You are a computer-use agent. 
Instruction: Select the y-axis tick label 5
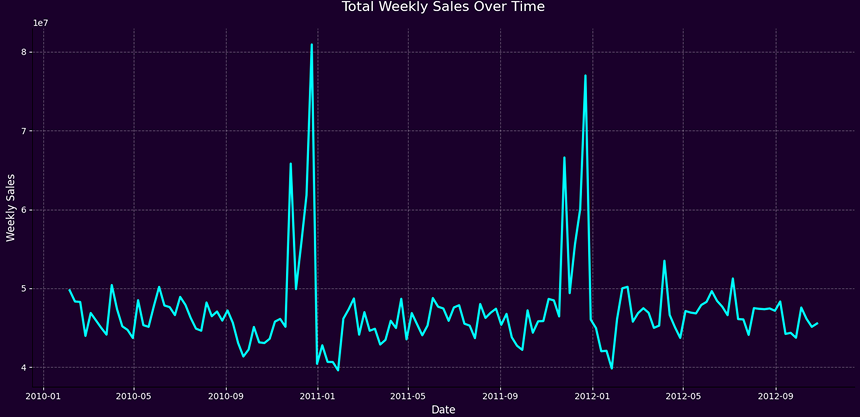(x=24, y=289)
